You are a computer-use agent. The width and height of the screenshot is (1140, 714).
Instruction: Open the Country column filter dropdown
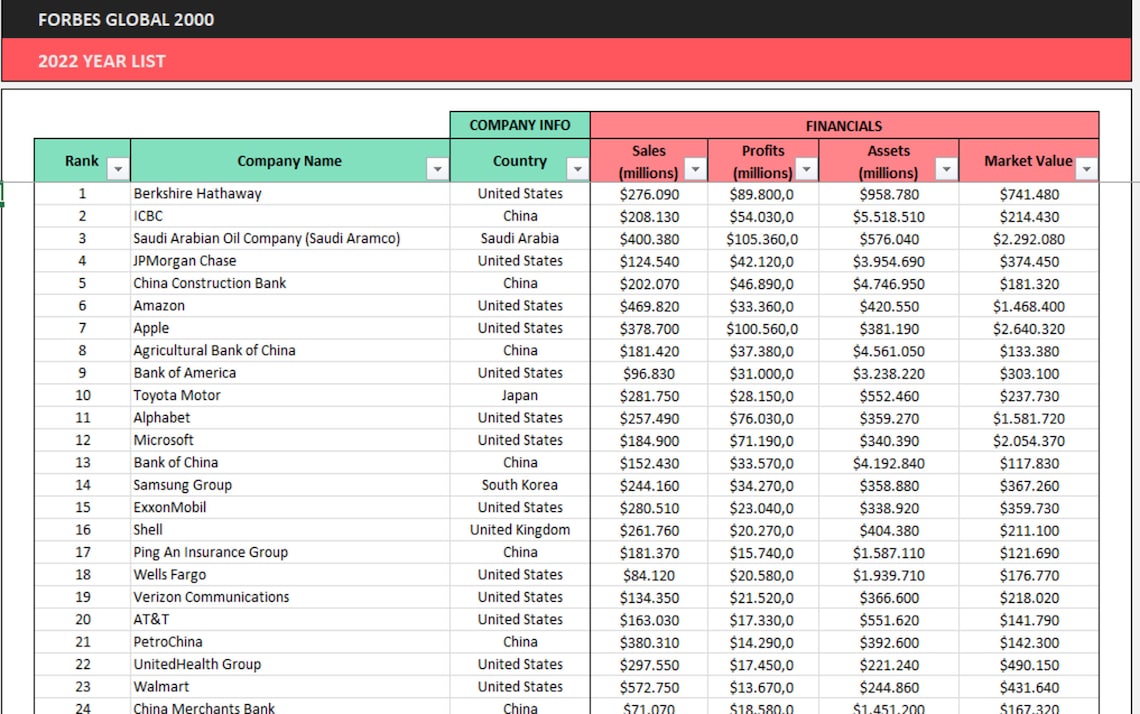pyautogui.click(x=578, y=168)
